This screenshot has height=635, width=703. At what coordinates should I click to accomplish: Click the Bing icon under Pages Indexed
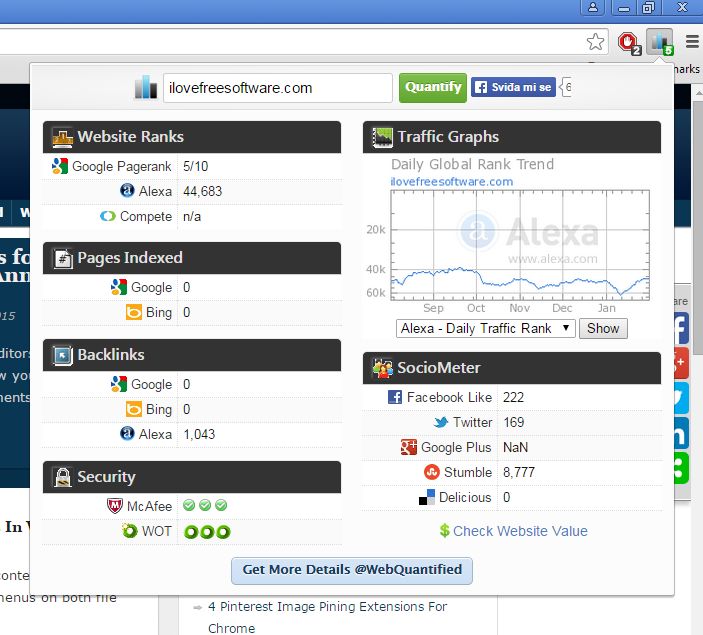pyautogui.click(x=134, y=312)
